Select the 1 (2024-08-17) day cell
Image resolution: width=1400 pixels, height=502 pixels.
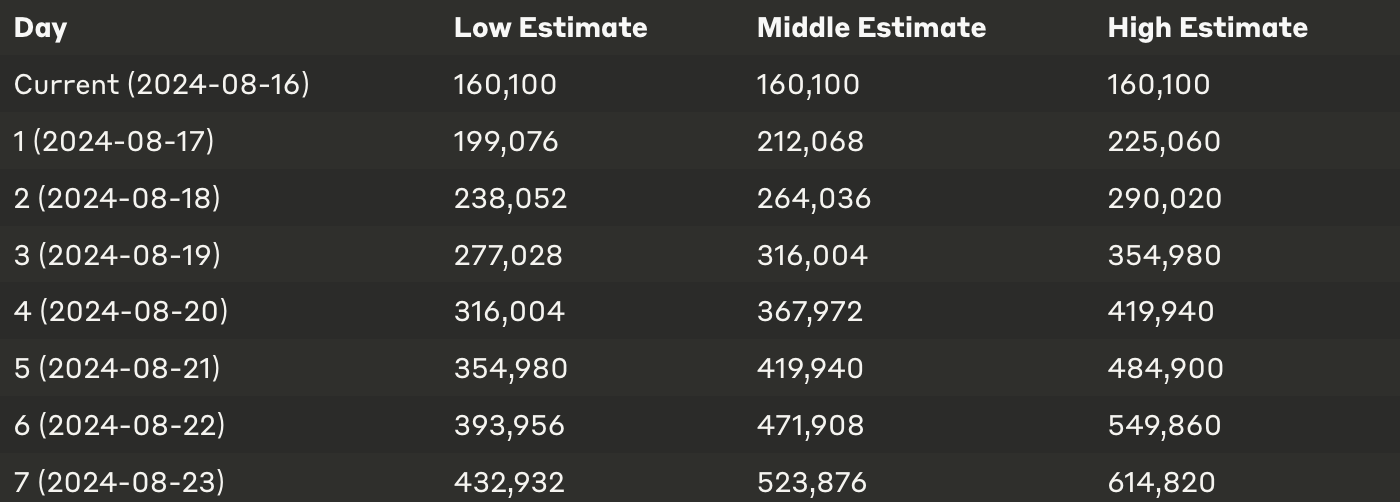point(114,141)
